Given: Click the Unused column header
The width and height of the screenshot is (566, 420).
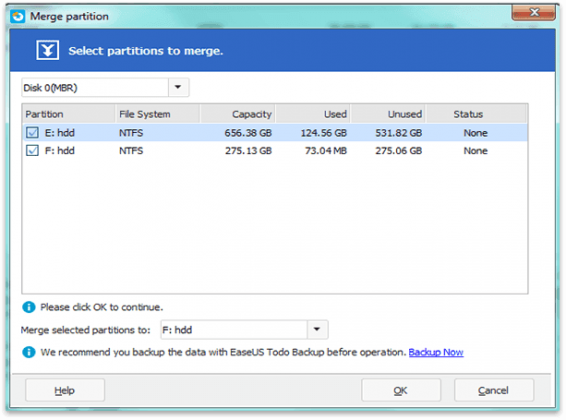Looking at the screenshot, I should (388, 114).
